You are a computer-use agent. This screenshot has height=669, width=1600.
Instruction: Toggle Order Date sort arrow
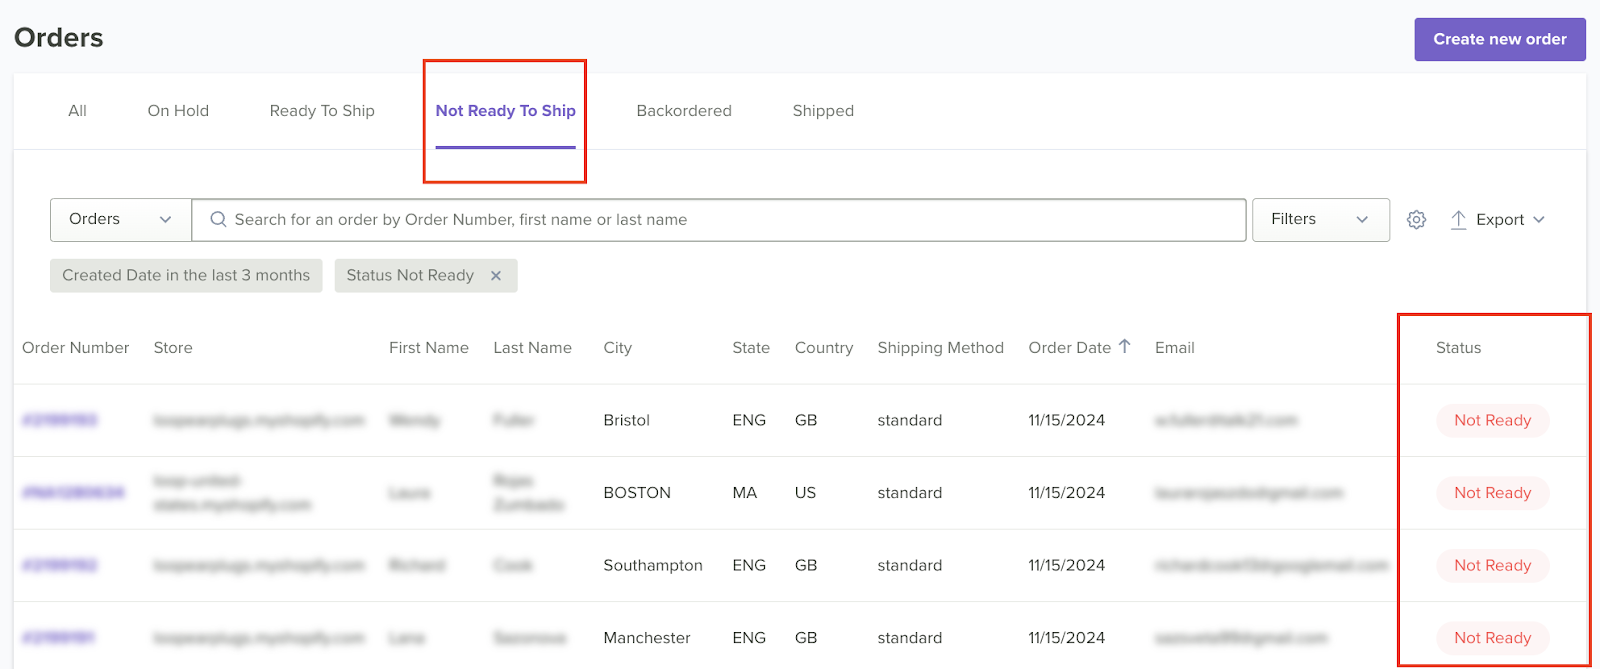1124,346
